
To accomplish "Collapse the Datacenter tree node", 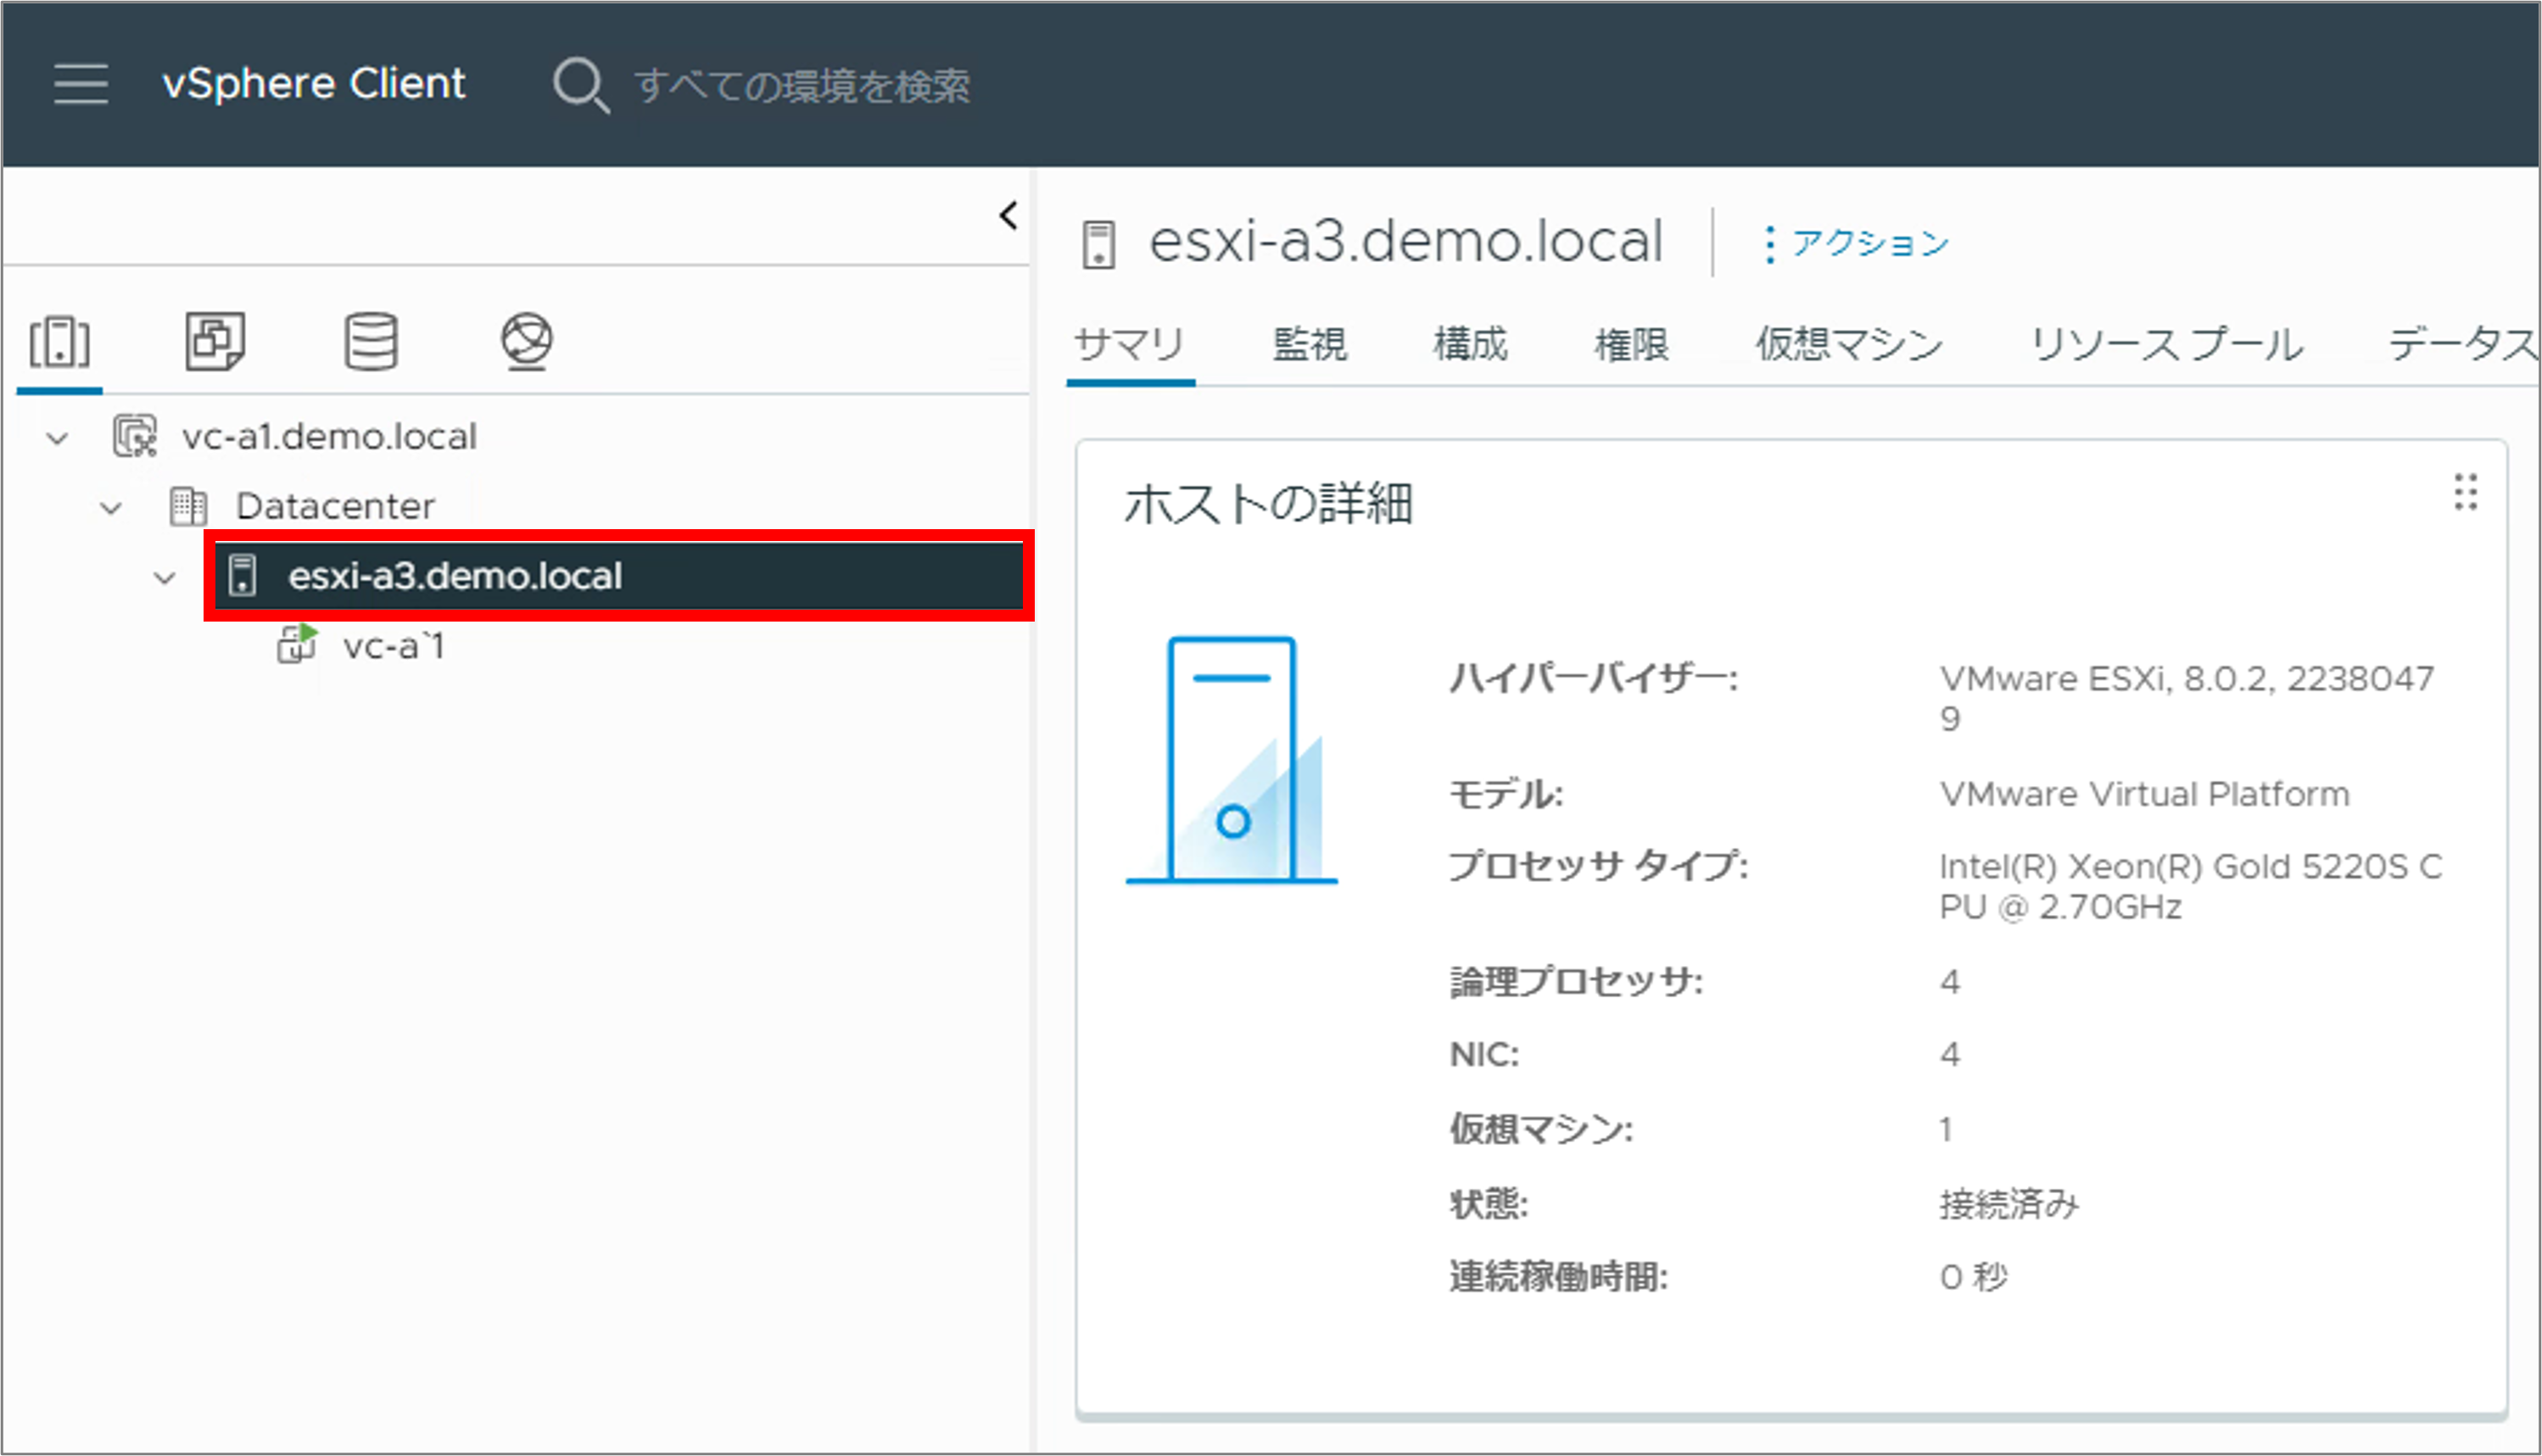I will pyautogui.click(x=111, y=508).
